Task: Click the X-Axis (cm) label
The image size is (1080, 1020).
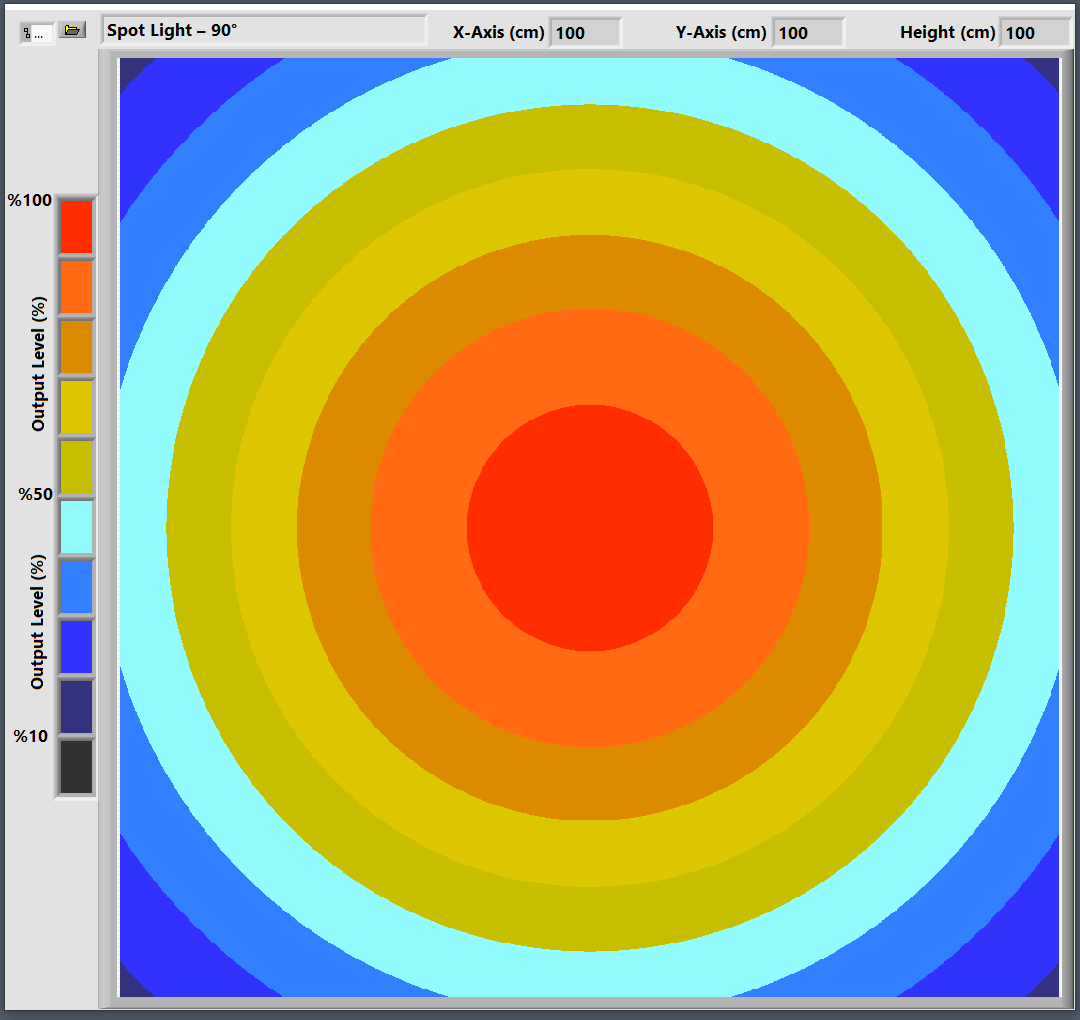Action: (x=498, y=32)
